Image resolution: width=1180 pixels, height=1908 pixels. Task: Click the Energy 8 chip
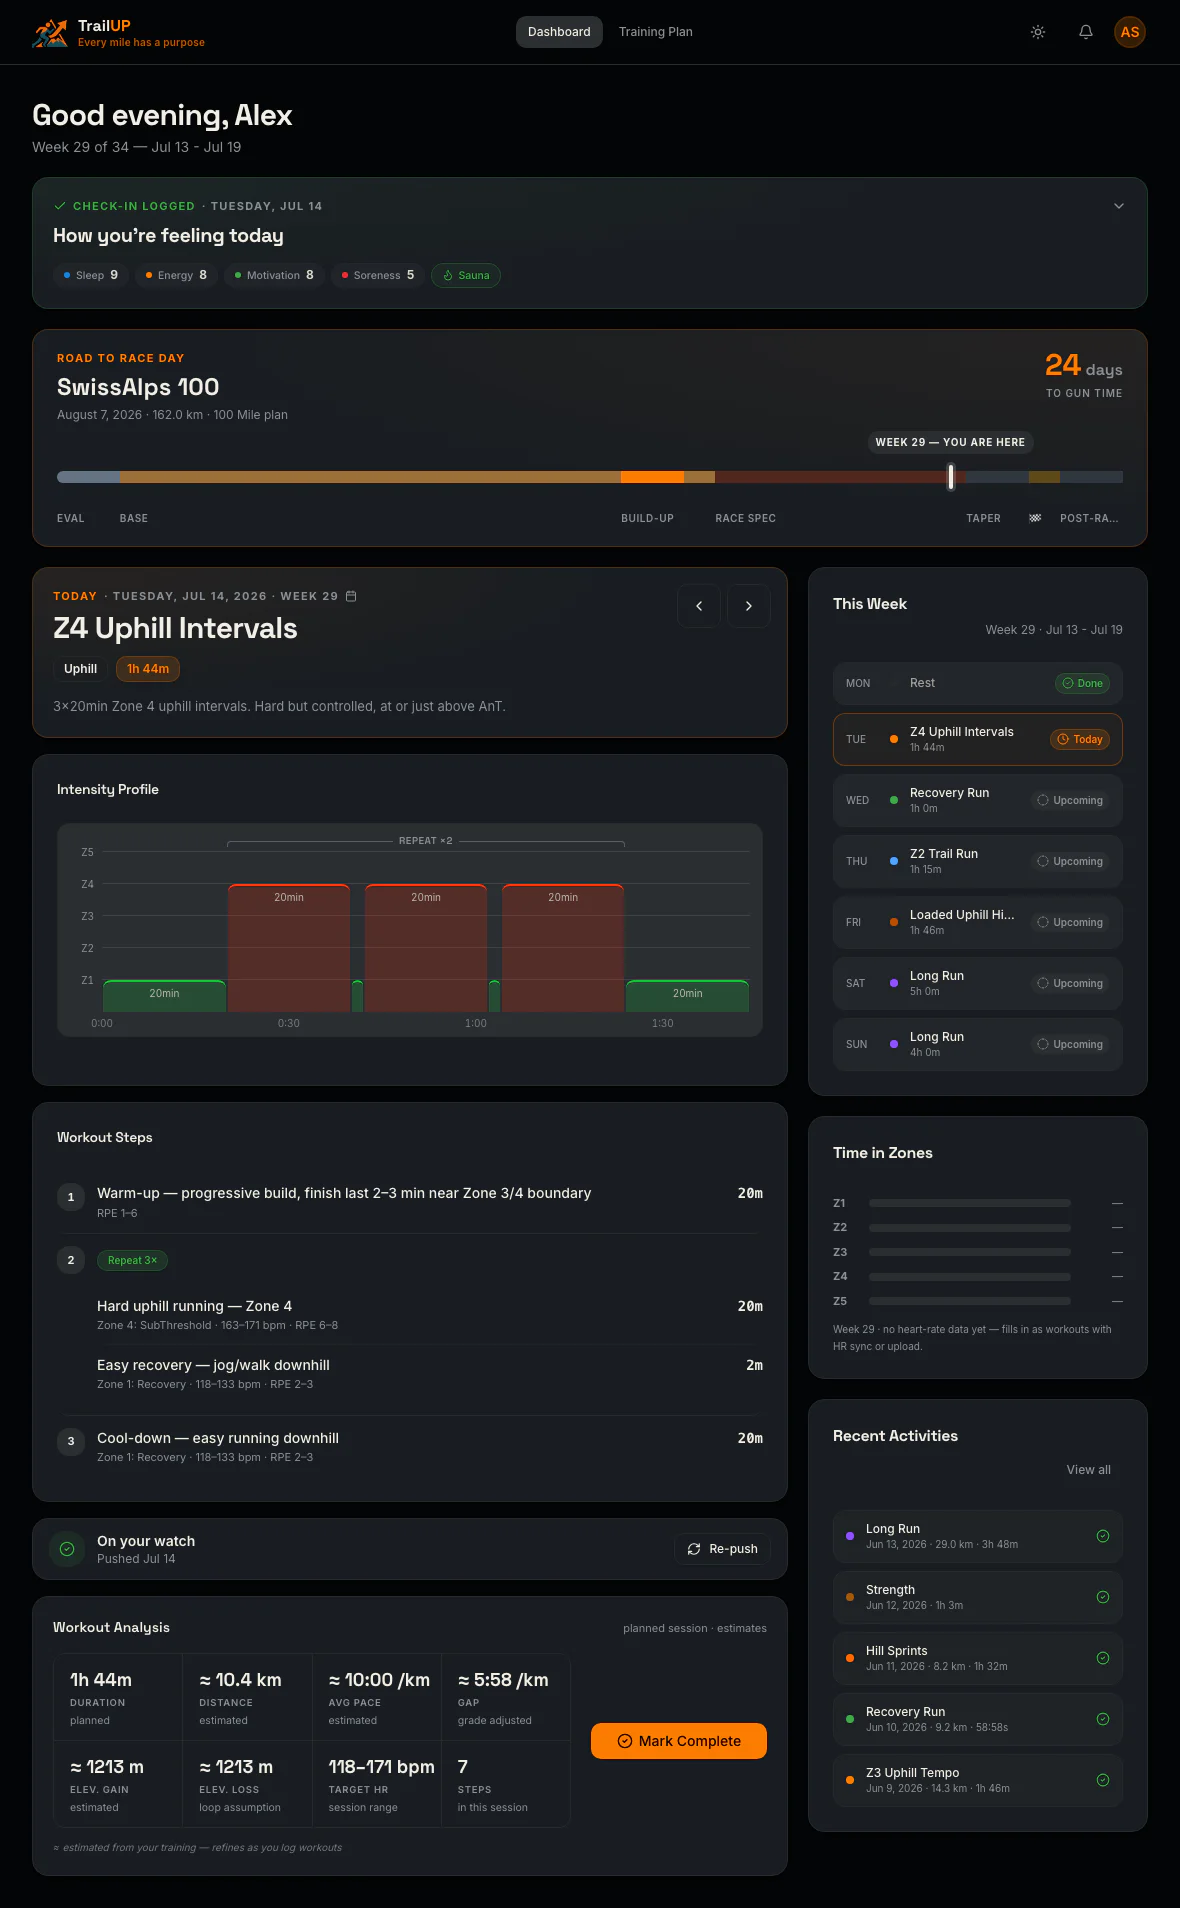coord(176,275)
